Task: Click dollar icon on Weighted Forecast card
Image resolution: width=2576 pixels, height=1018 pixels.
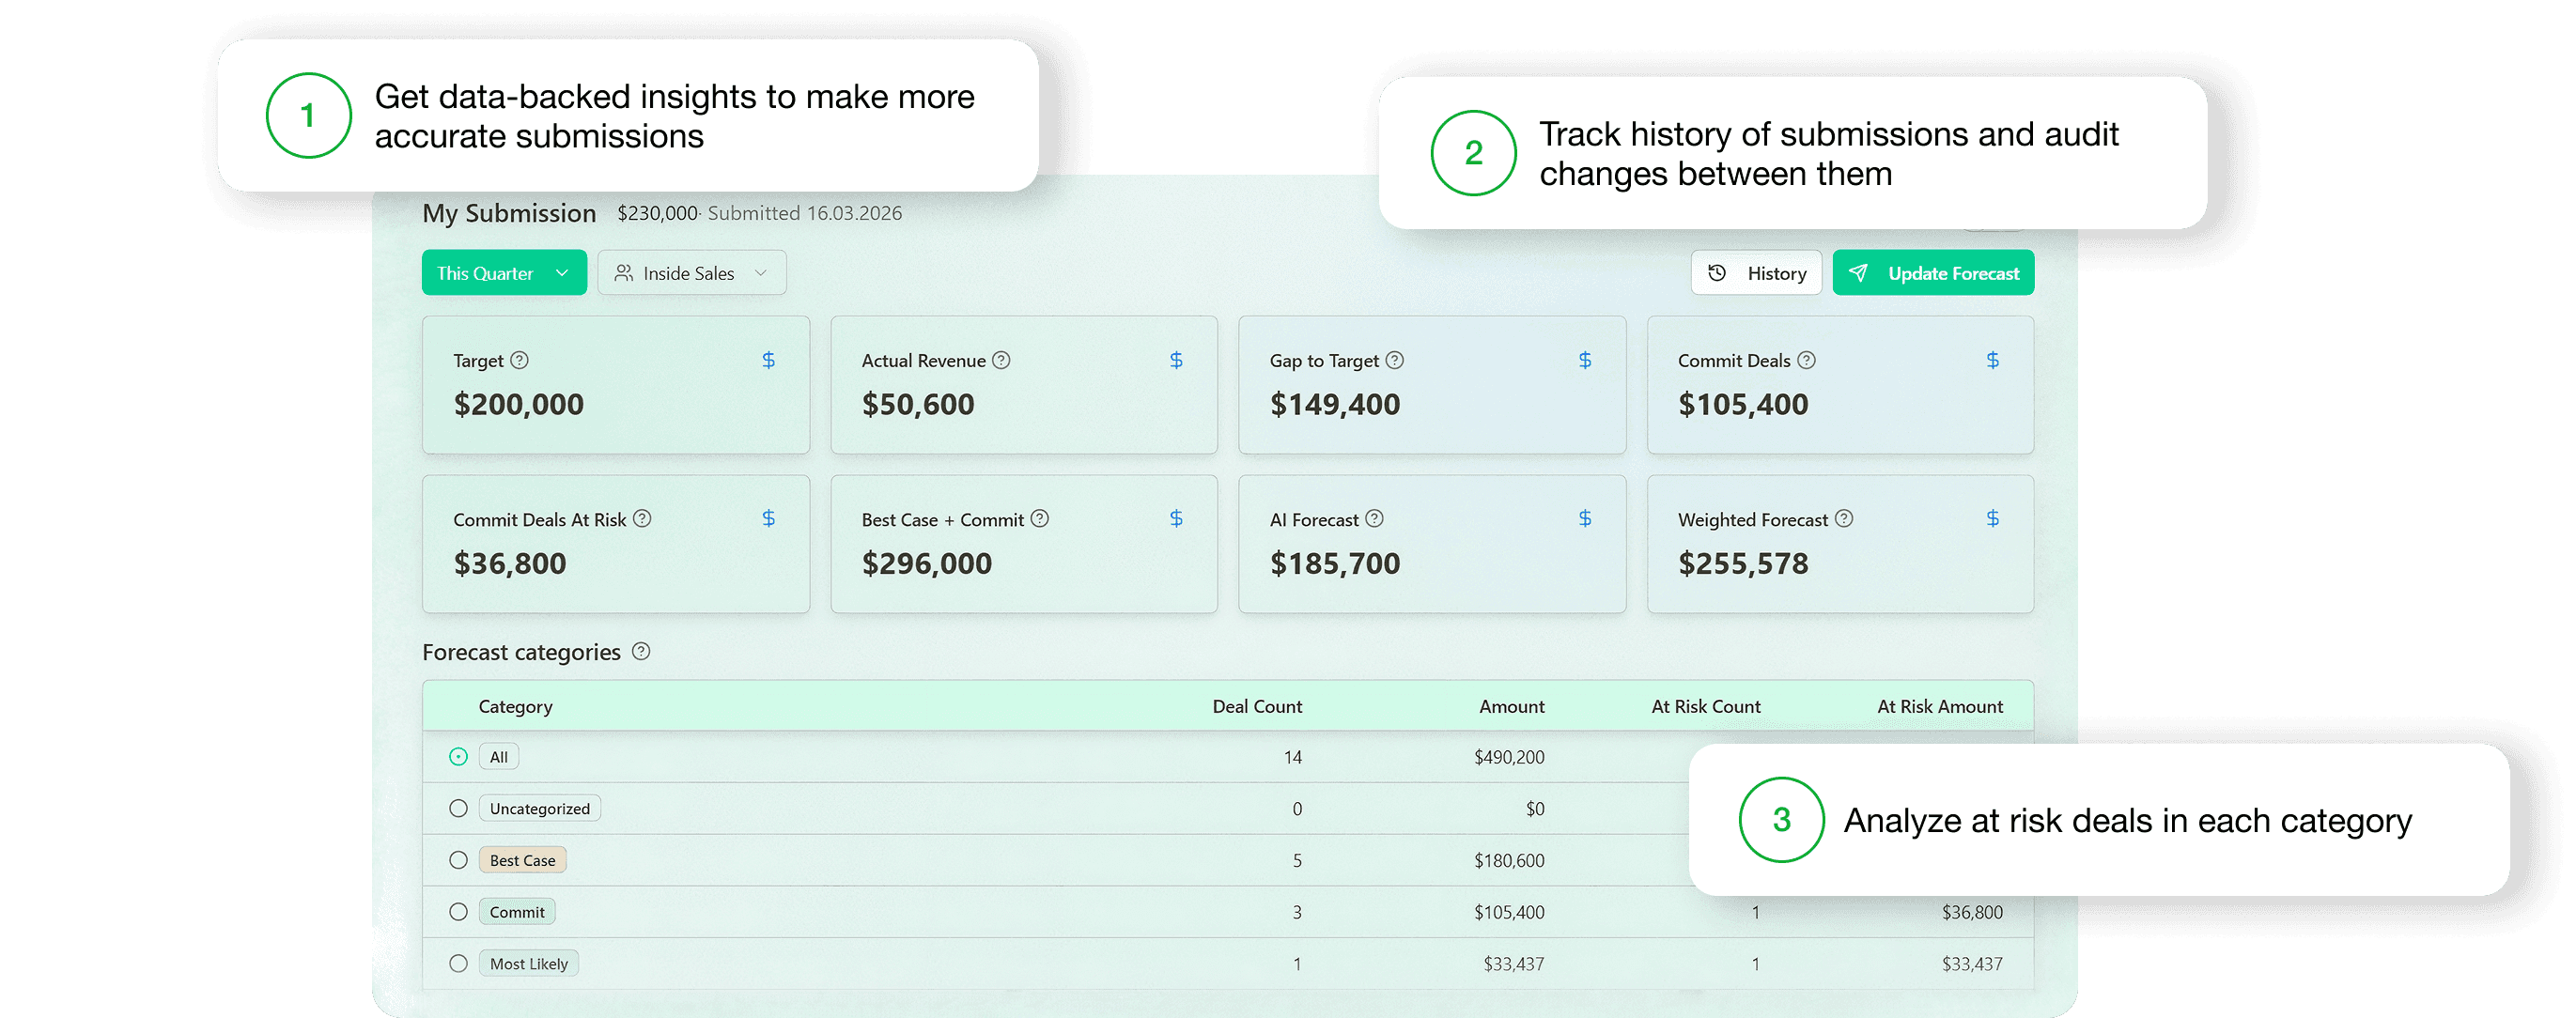Action: pos(1992,518)
